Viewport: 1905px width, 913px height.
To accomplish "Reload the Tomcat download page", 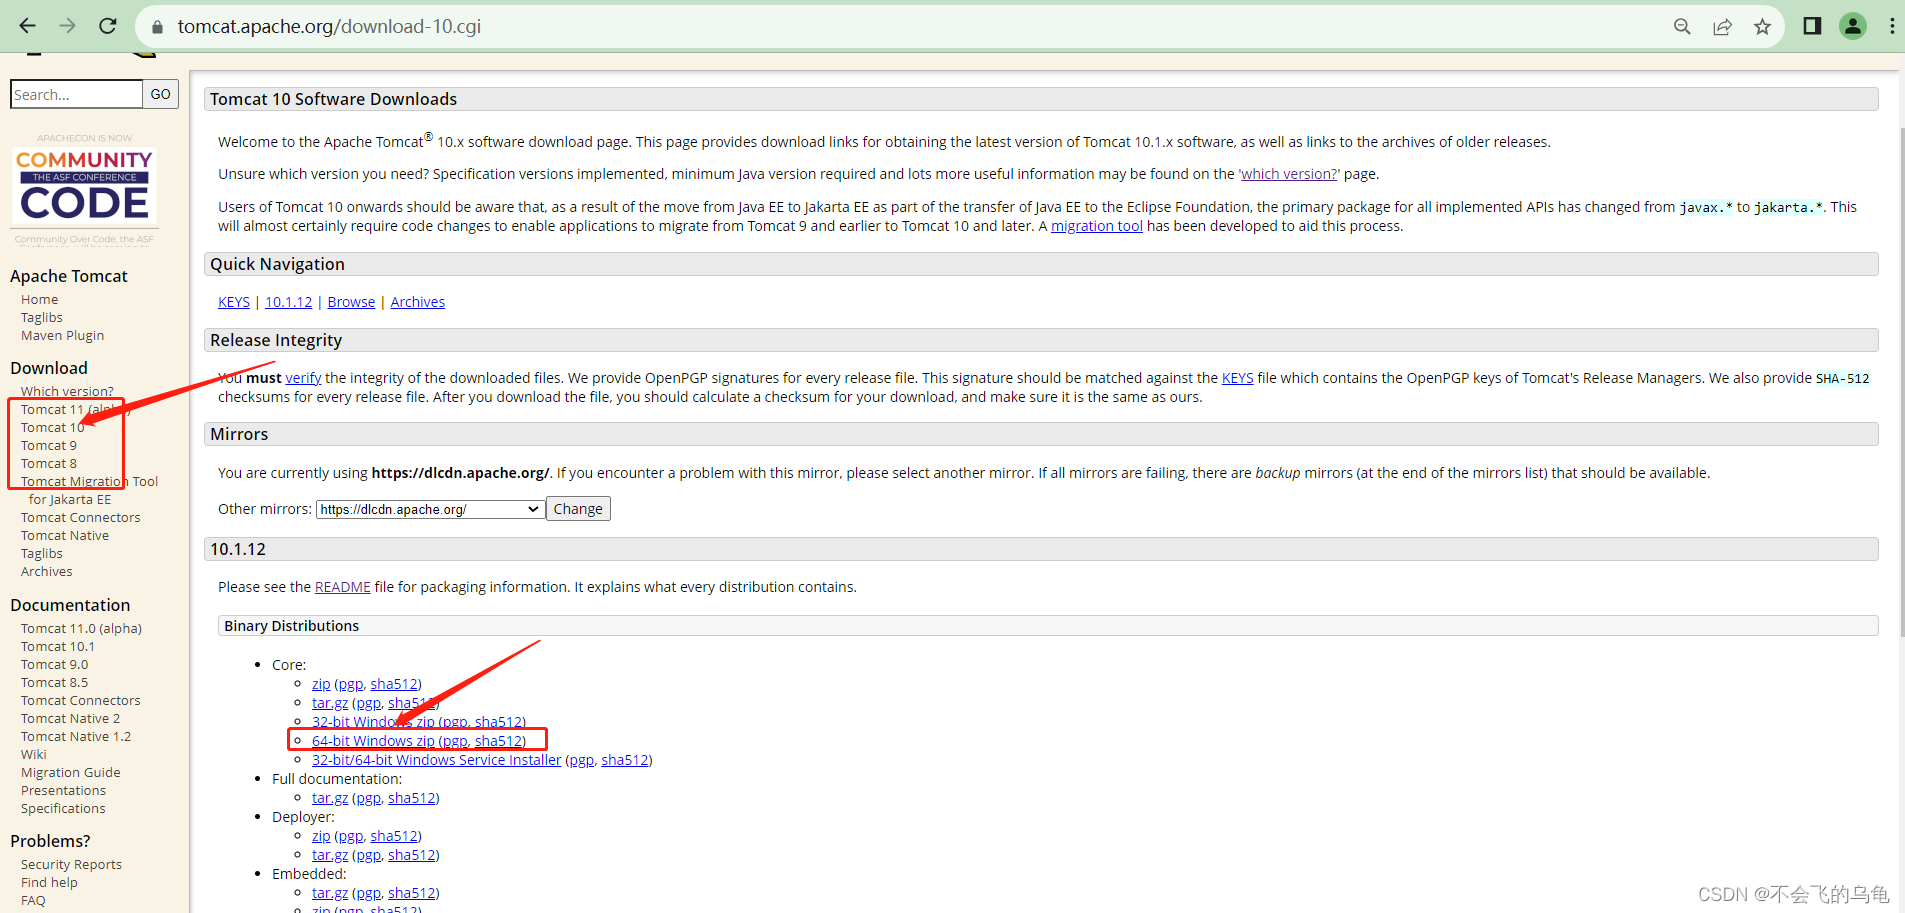I will [x=108, y=26].
